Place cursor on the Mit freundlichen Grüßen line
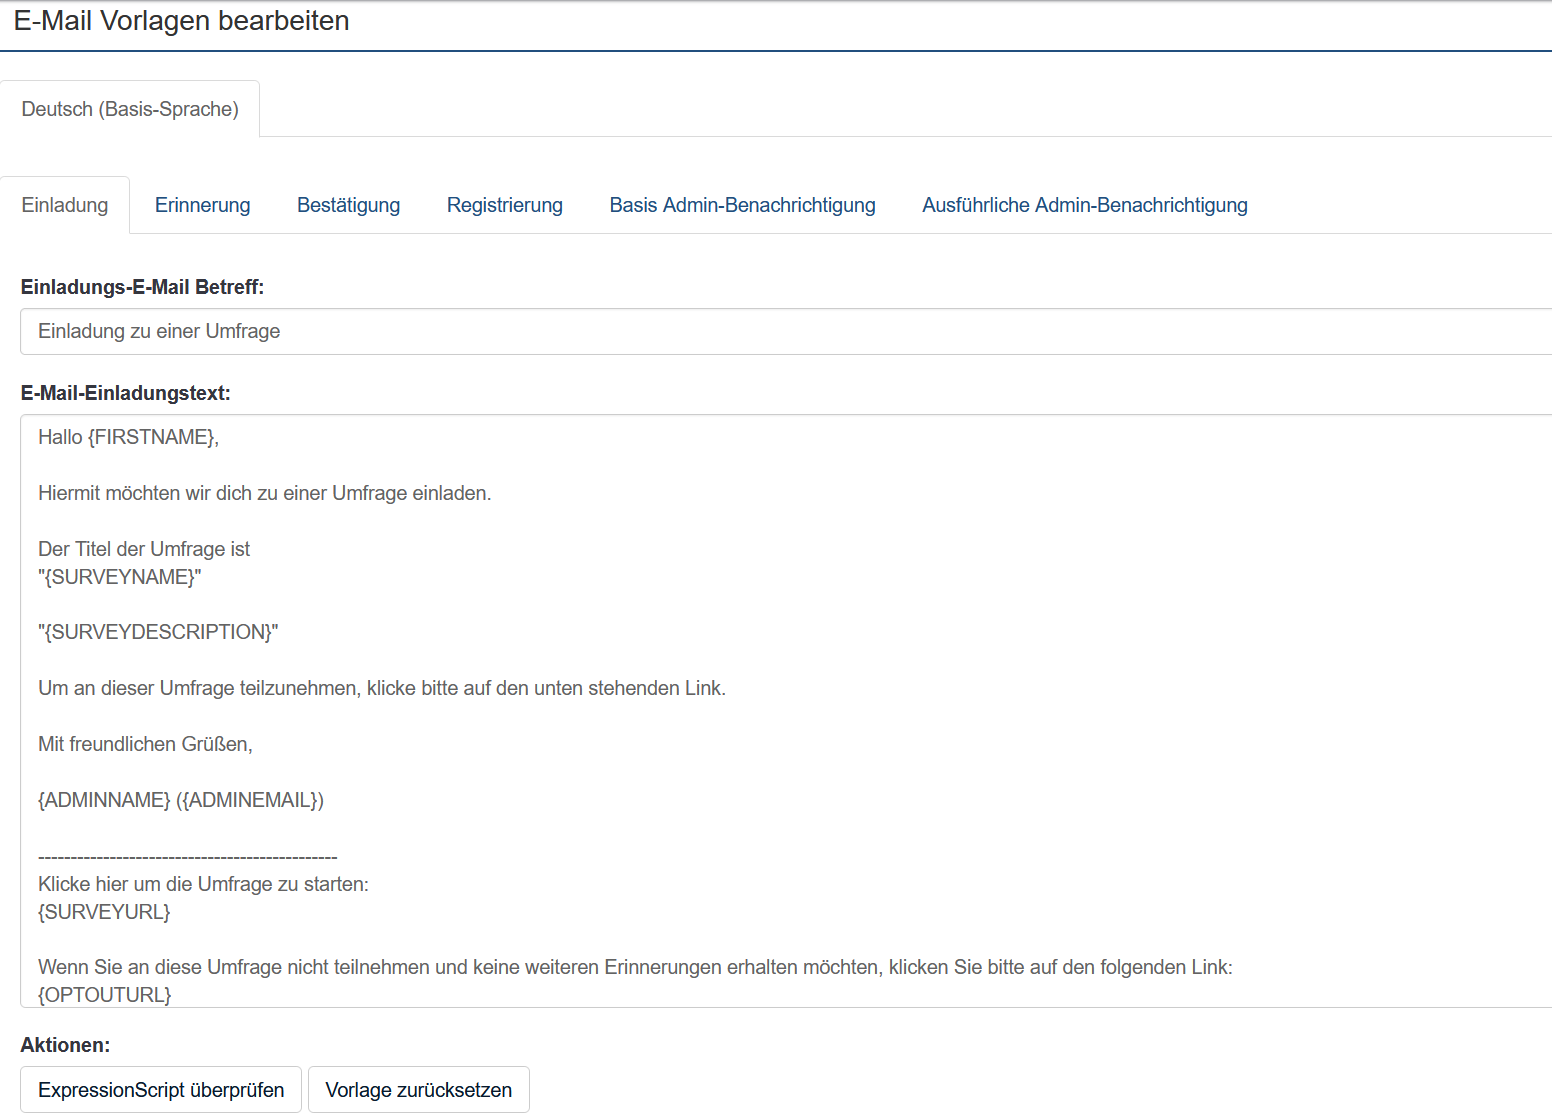 [145, 744]
